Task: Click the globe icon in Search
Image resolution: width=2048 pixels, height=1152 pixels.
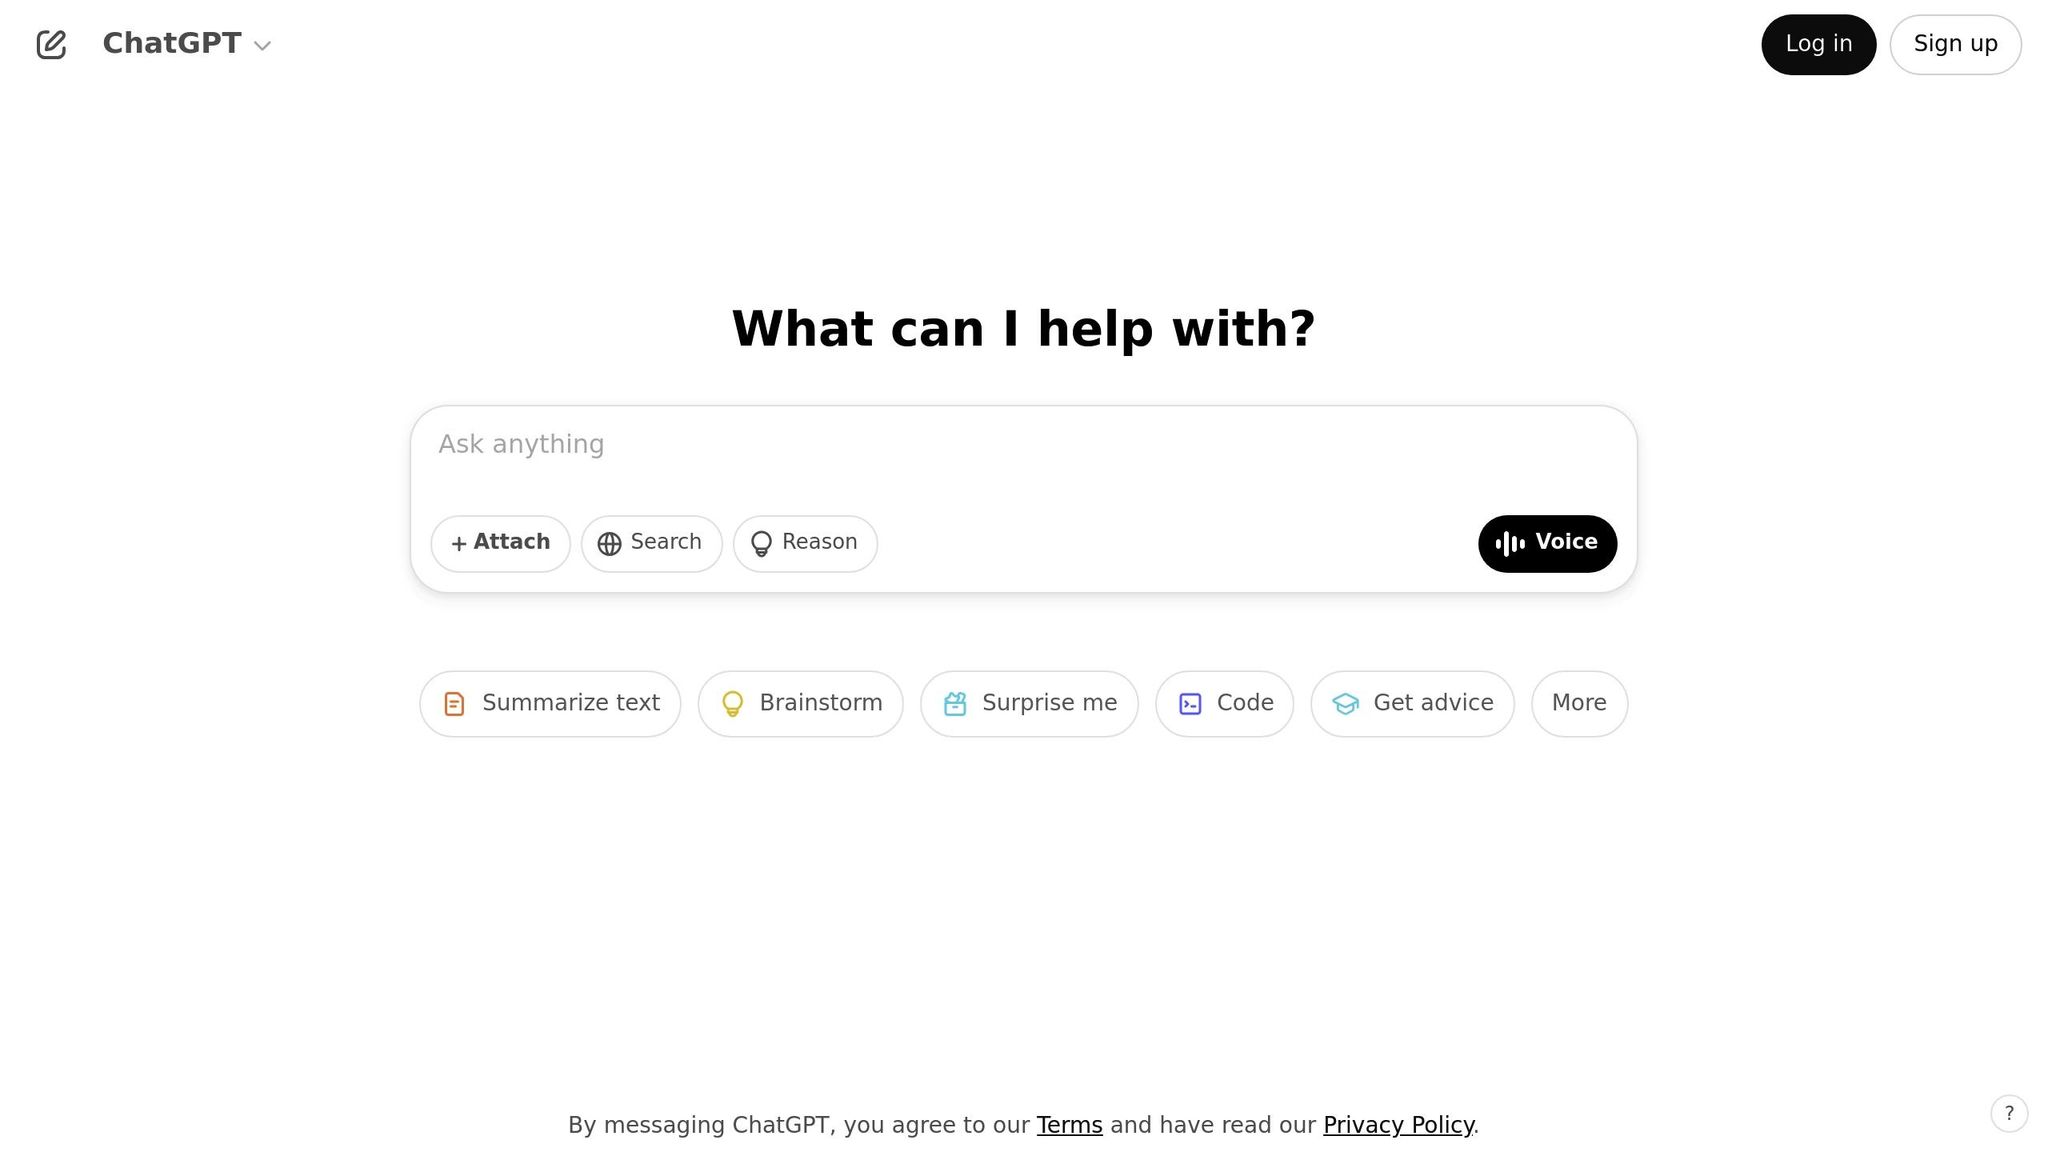Action: click(609, 543)
